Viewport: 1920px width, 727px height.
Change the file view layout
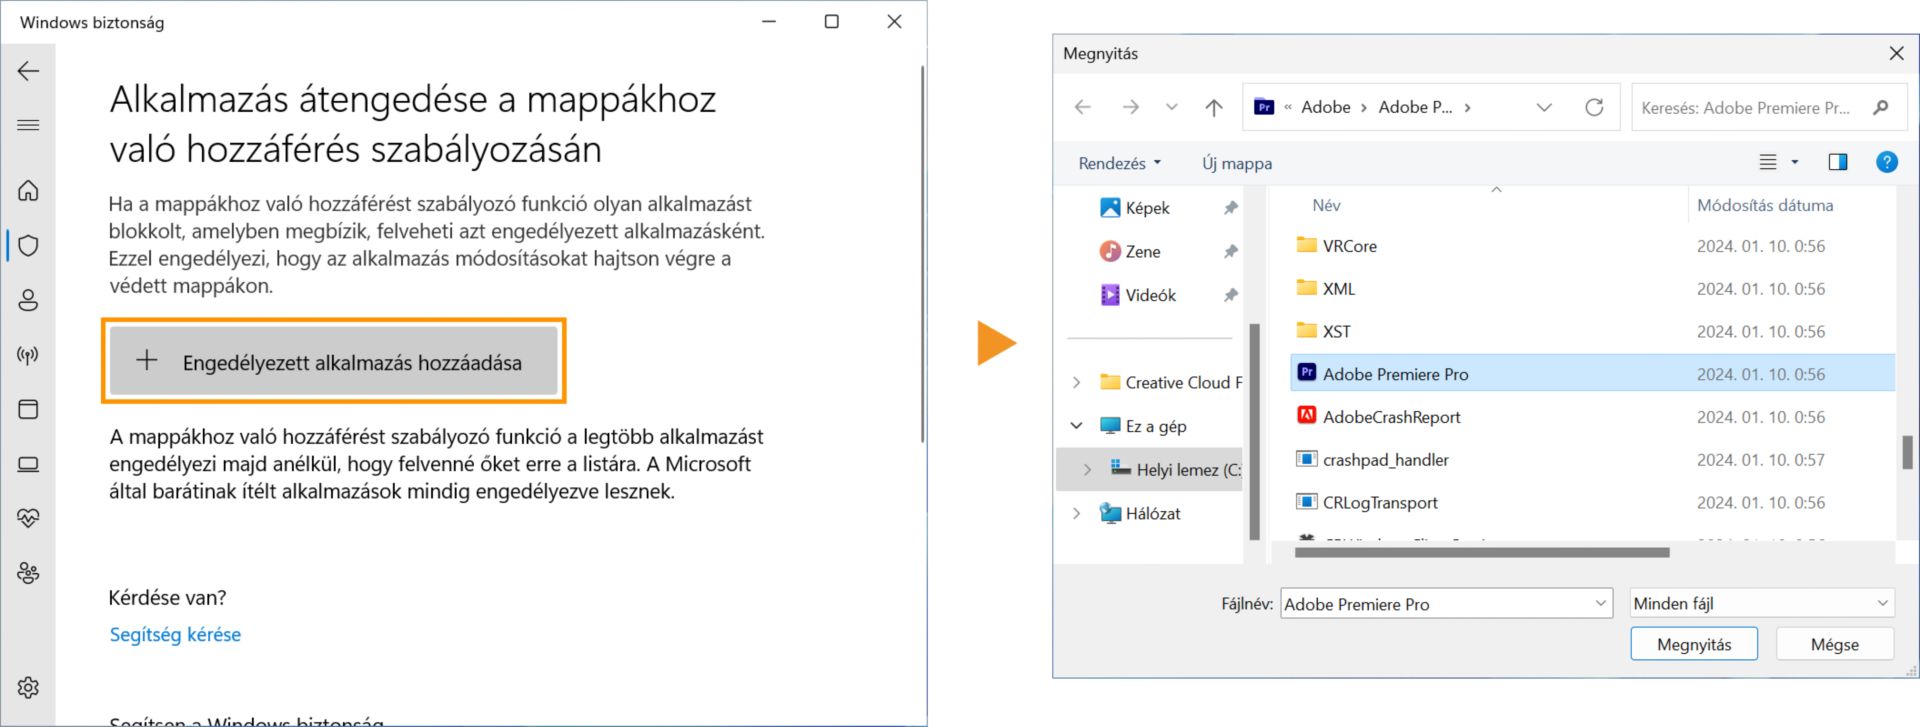[1768, 162]
